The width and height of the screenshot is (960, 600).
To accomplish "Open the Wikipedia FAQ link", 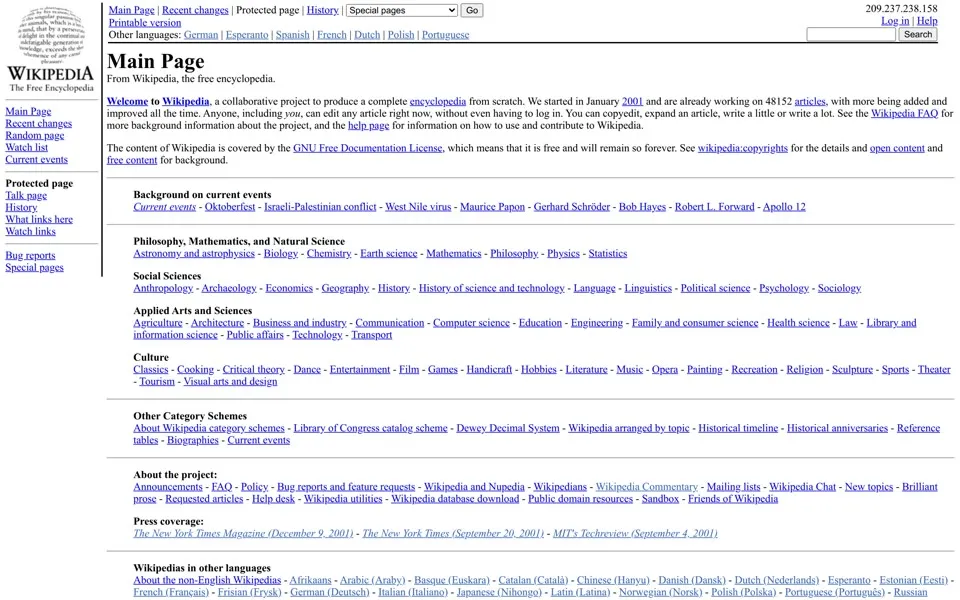I will click(x=904, y=113).
